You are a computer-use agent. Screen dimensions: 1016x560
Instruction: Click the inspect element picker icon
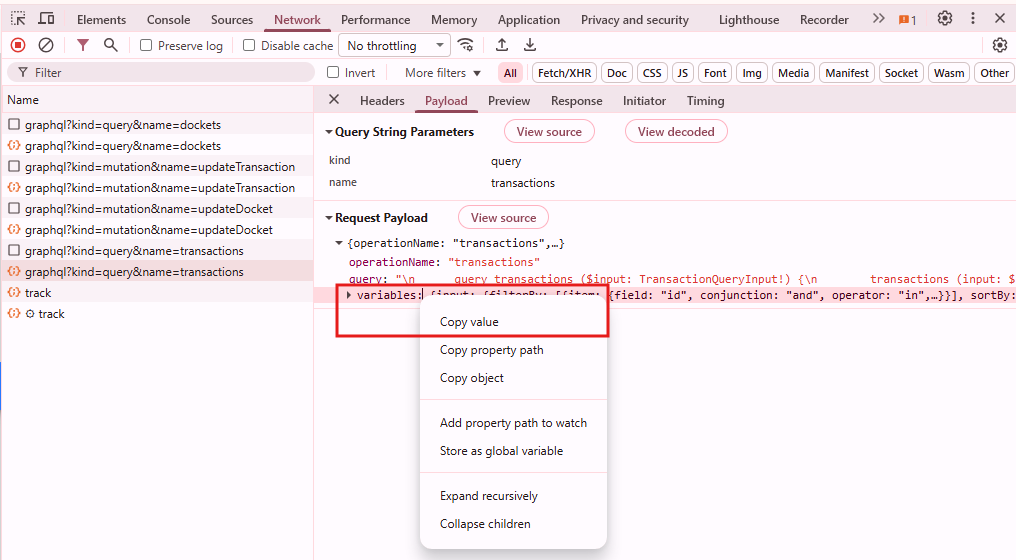(18, 19)
